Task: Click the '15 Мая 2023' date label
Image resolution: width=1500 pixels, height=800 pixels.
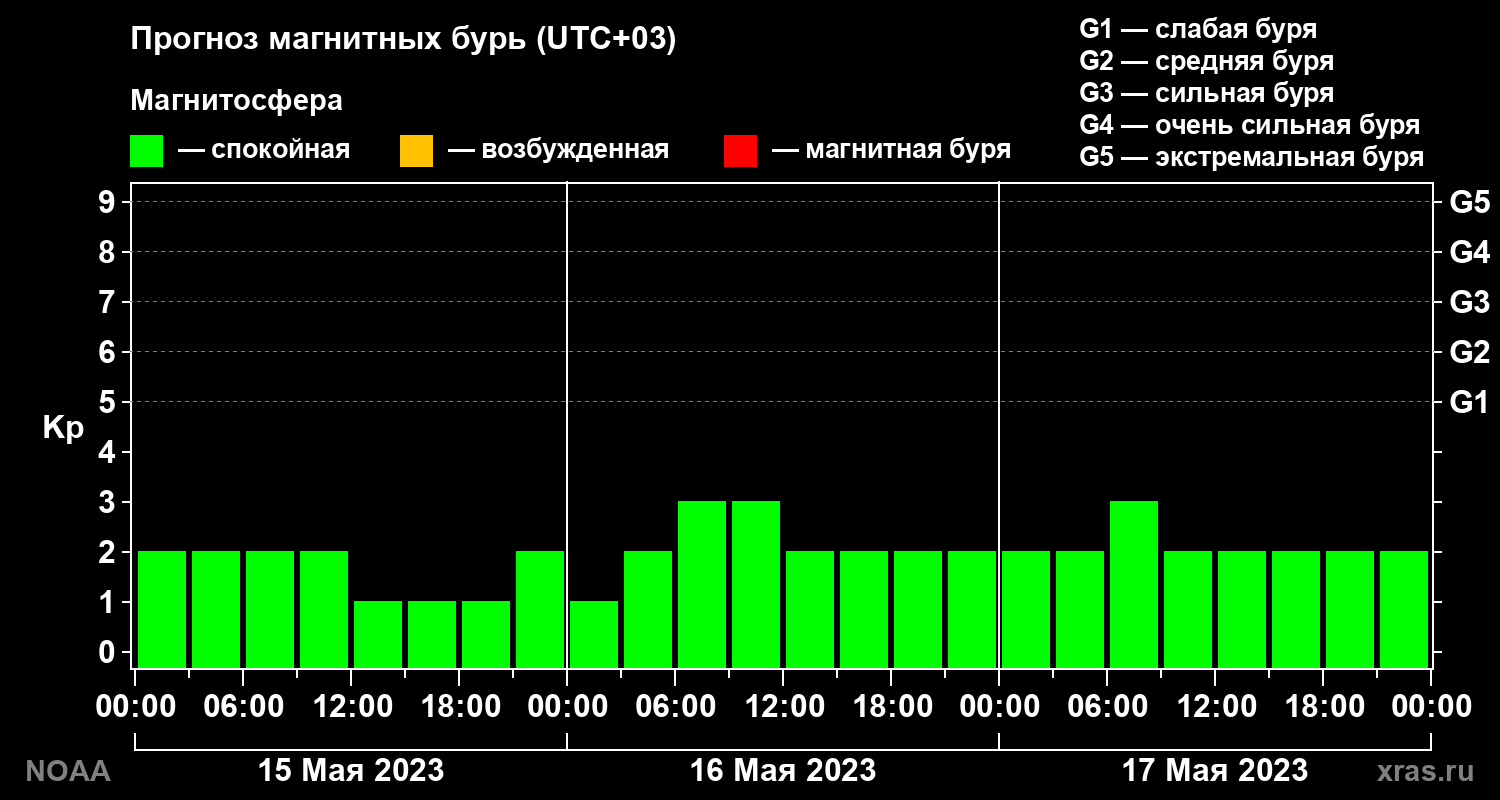Action: pos(351,771)
